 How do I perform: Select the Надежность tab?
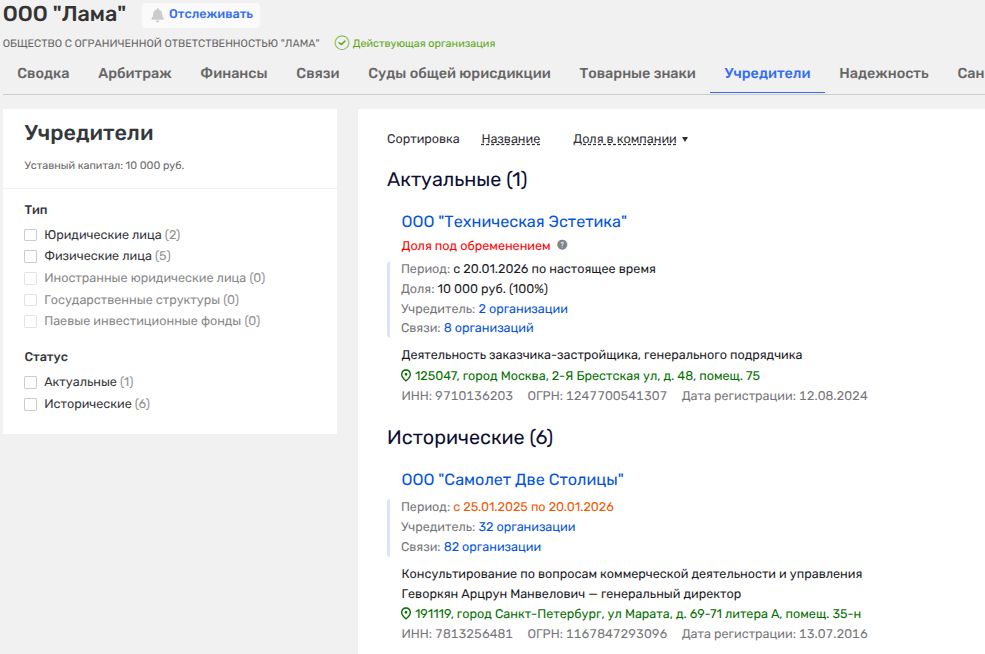(883, 73)
